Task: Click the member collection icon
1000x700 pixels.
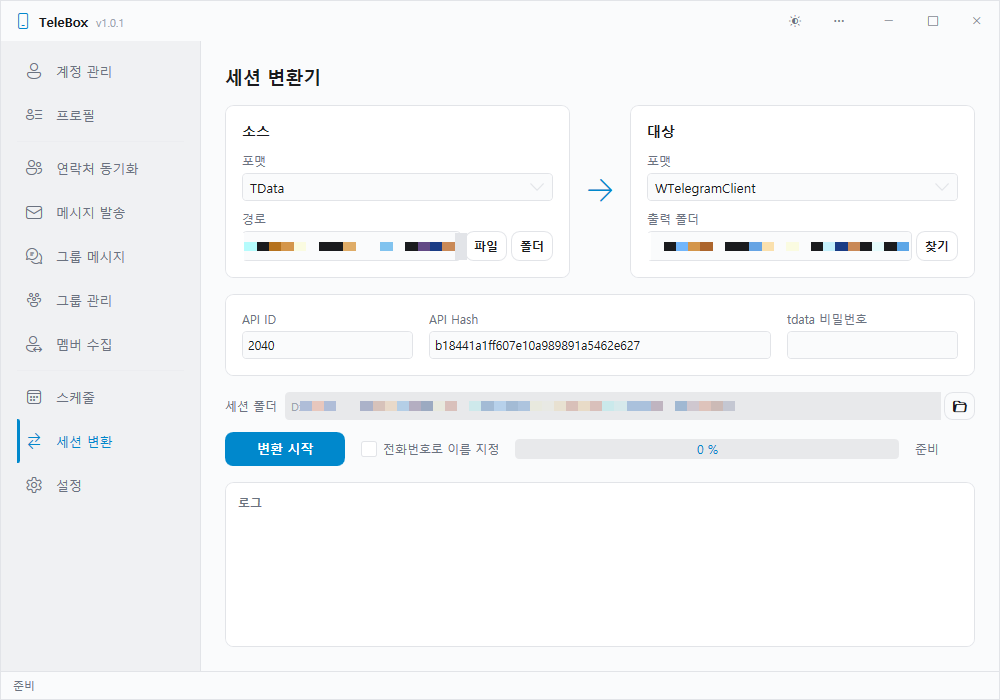Action: (34, 344)
